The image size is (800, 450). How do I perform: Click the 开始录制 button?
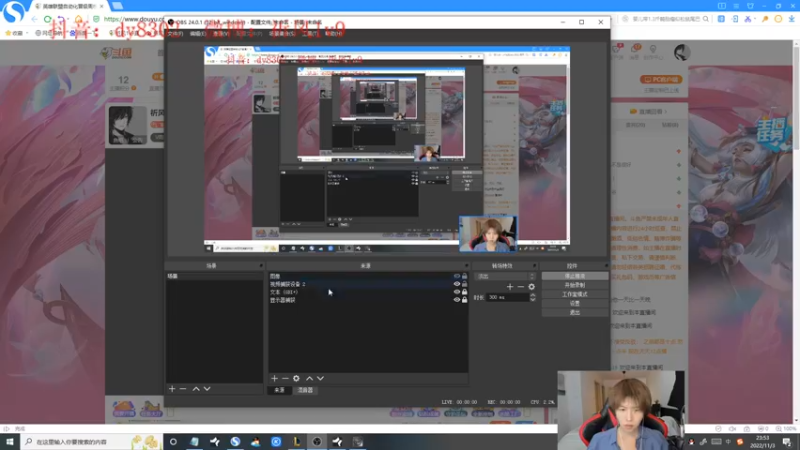(x=574, y=285)
